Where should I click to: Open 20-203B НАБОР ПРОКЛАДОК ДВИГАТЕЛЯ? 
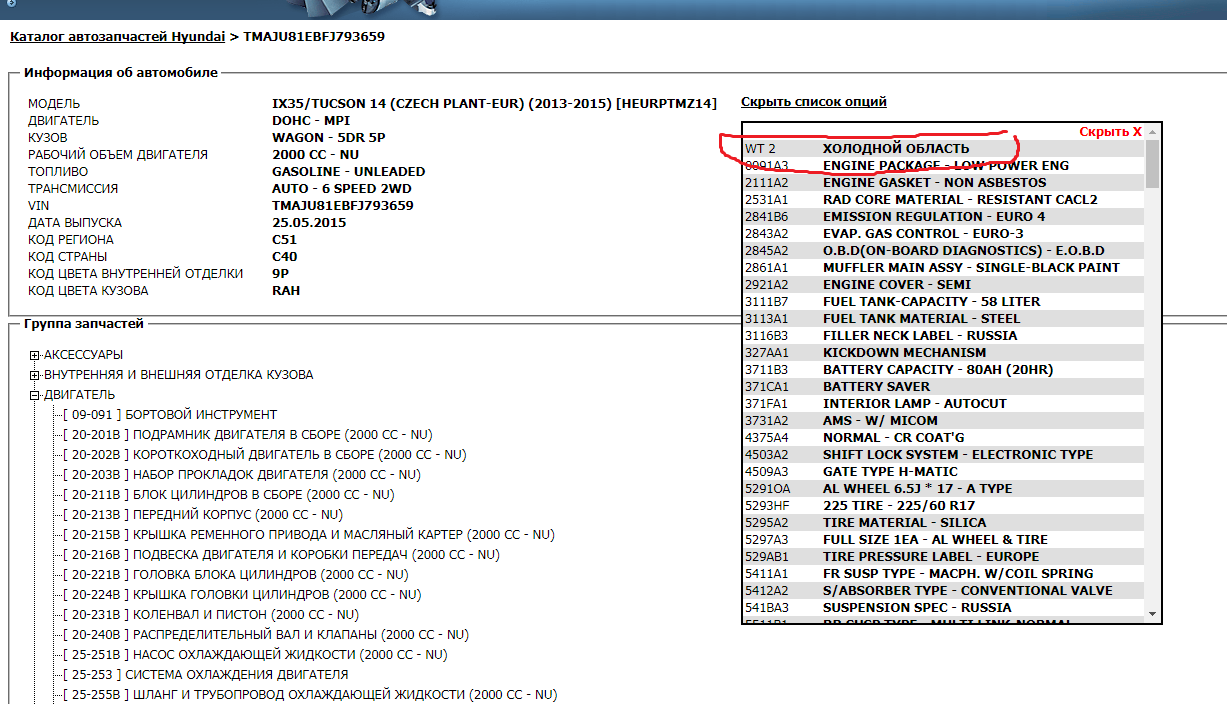(x=241, y=475)
